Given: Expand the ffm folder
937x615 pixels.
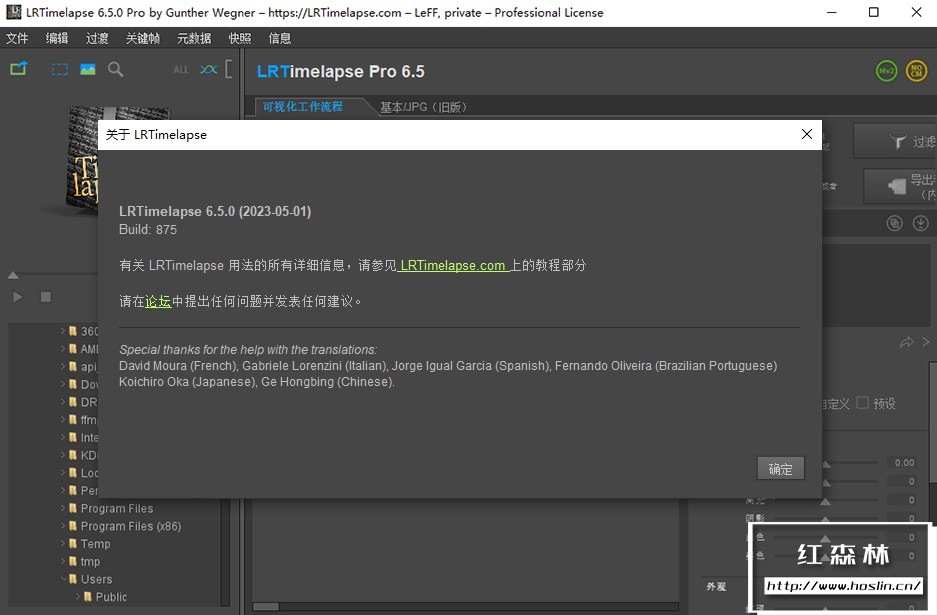Looking at the screenshot, I should point(63,420).
